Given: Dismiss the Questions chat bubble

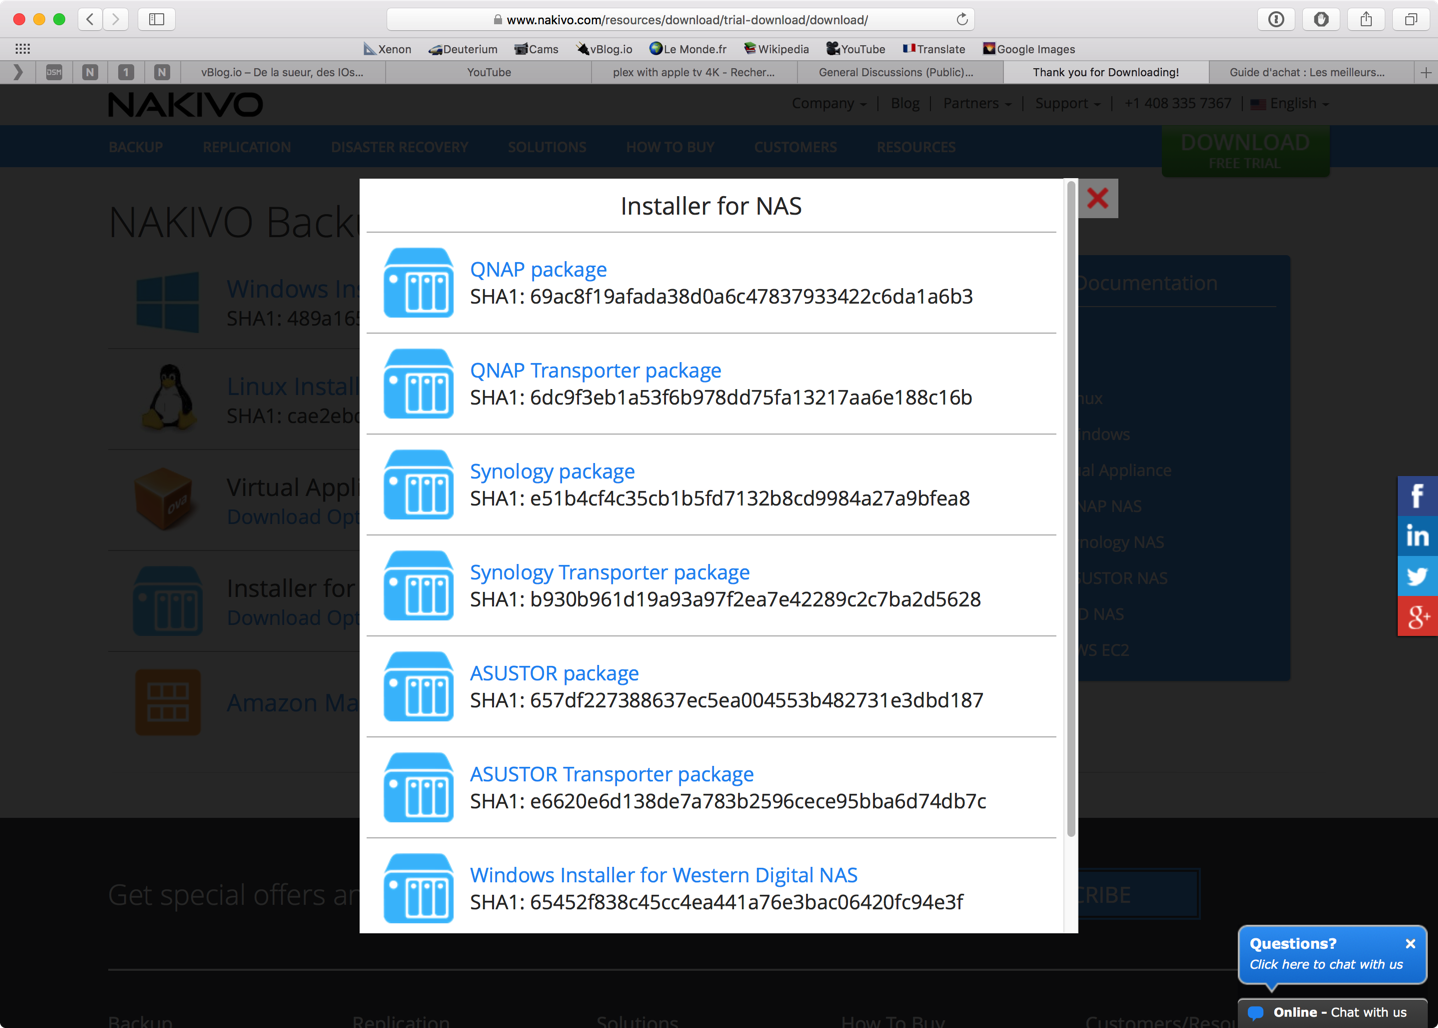Looking at the screenshot, I should coord(1410,943).
